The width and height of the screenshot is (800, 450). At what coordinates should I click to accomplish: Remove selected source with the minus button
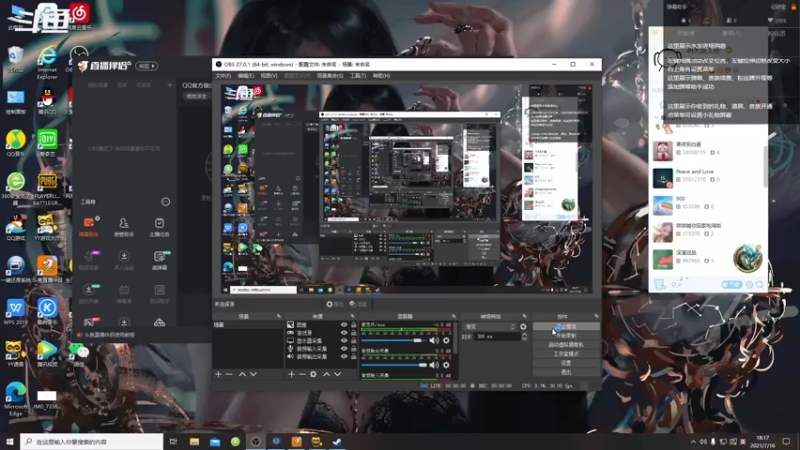click(x=302, y=374)
